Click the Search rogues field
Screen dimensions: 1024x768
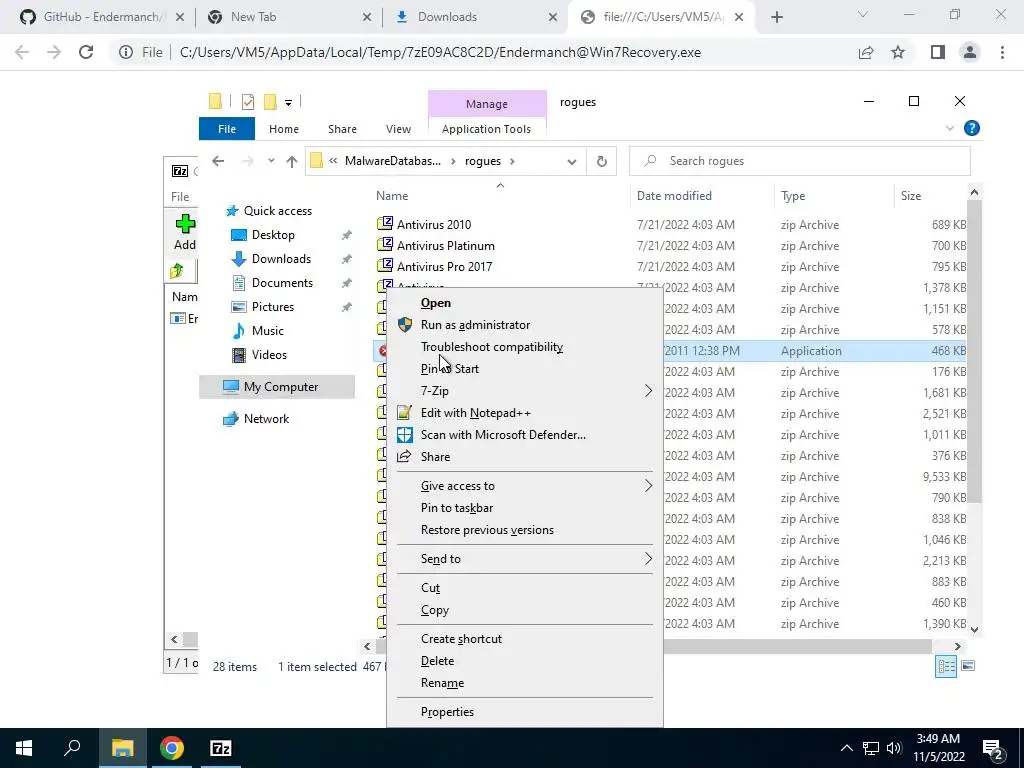tap(799, 161)
